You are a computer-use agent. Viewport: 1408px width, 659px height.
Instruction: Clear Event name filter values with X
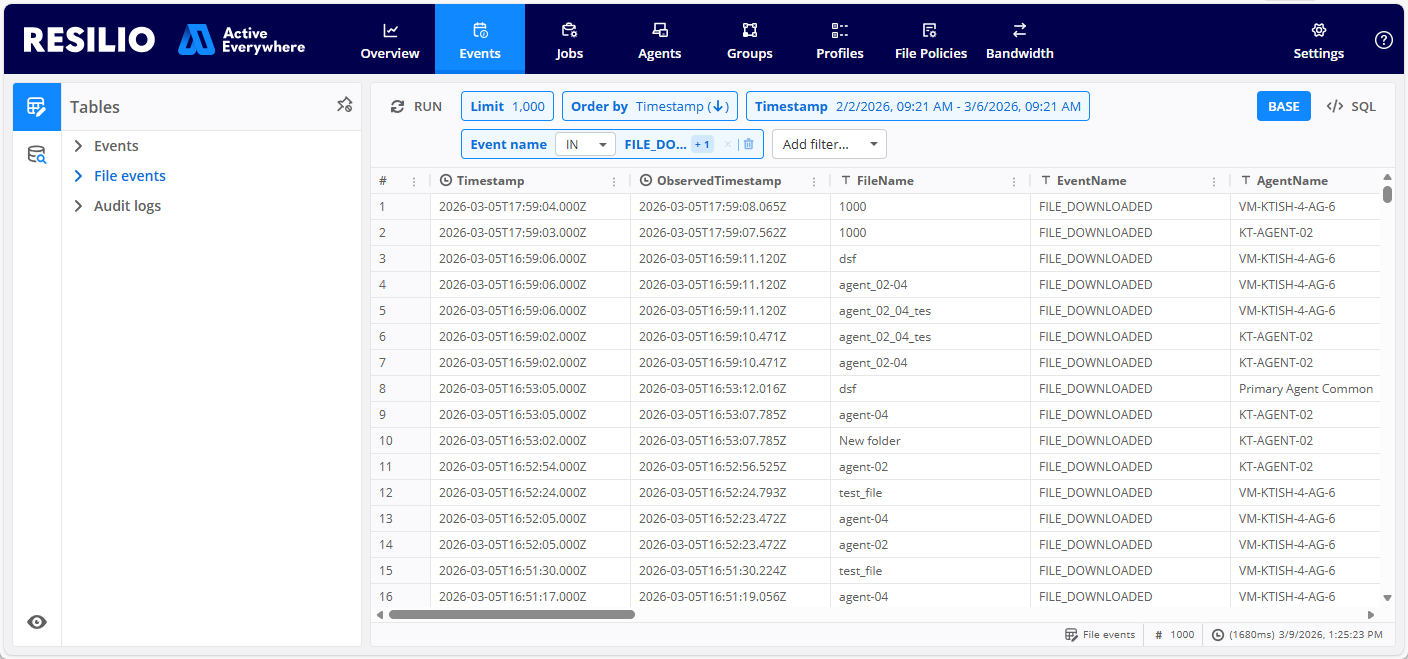click(727, 144)
